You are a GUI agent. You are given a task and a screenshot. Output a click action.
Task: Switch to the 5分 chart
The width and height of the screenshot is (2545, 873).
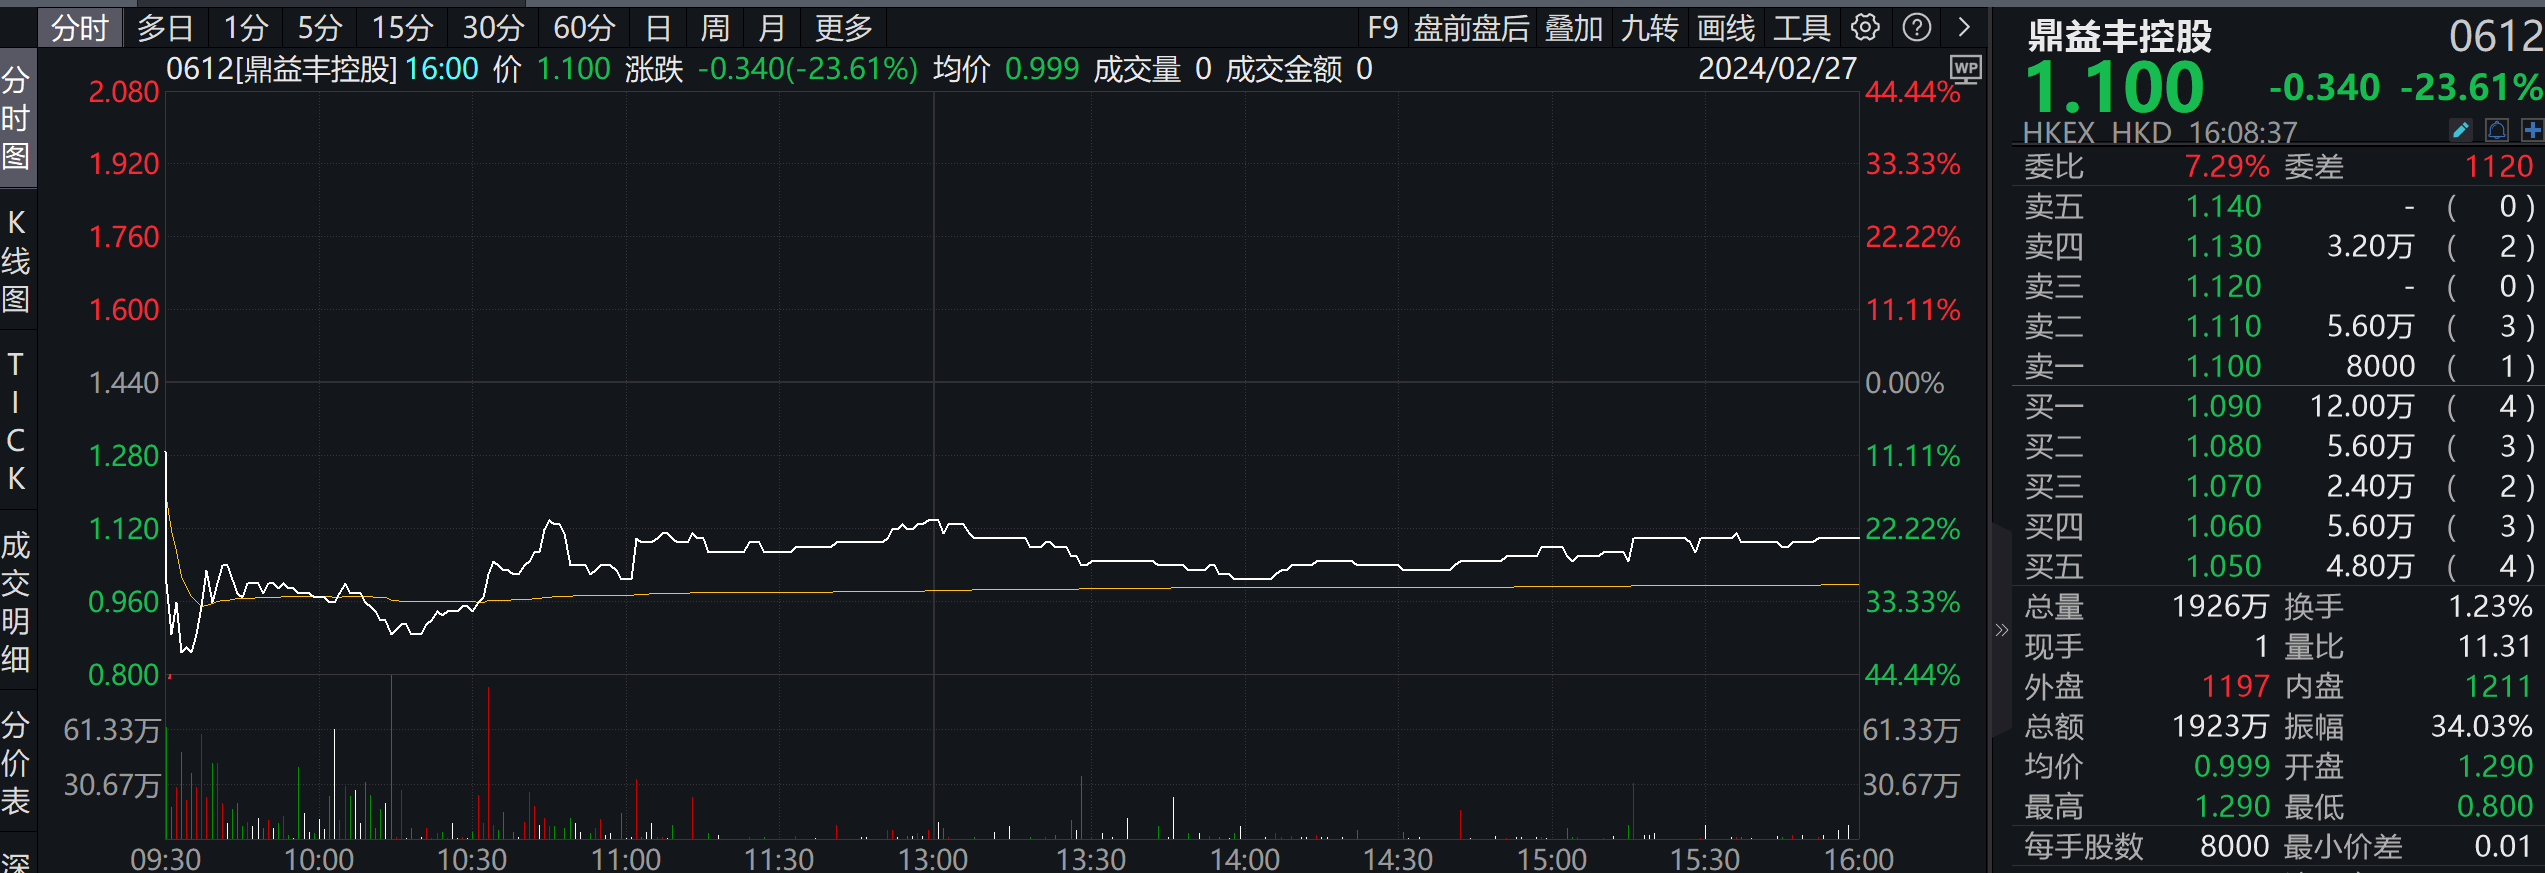[x=320, y=28]
